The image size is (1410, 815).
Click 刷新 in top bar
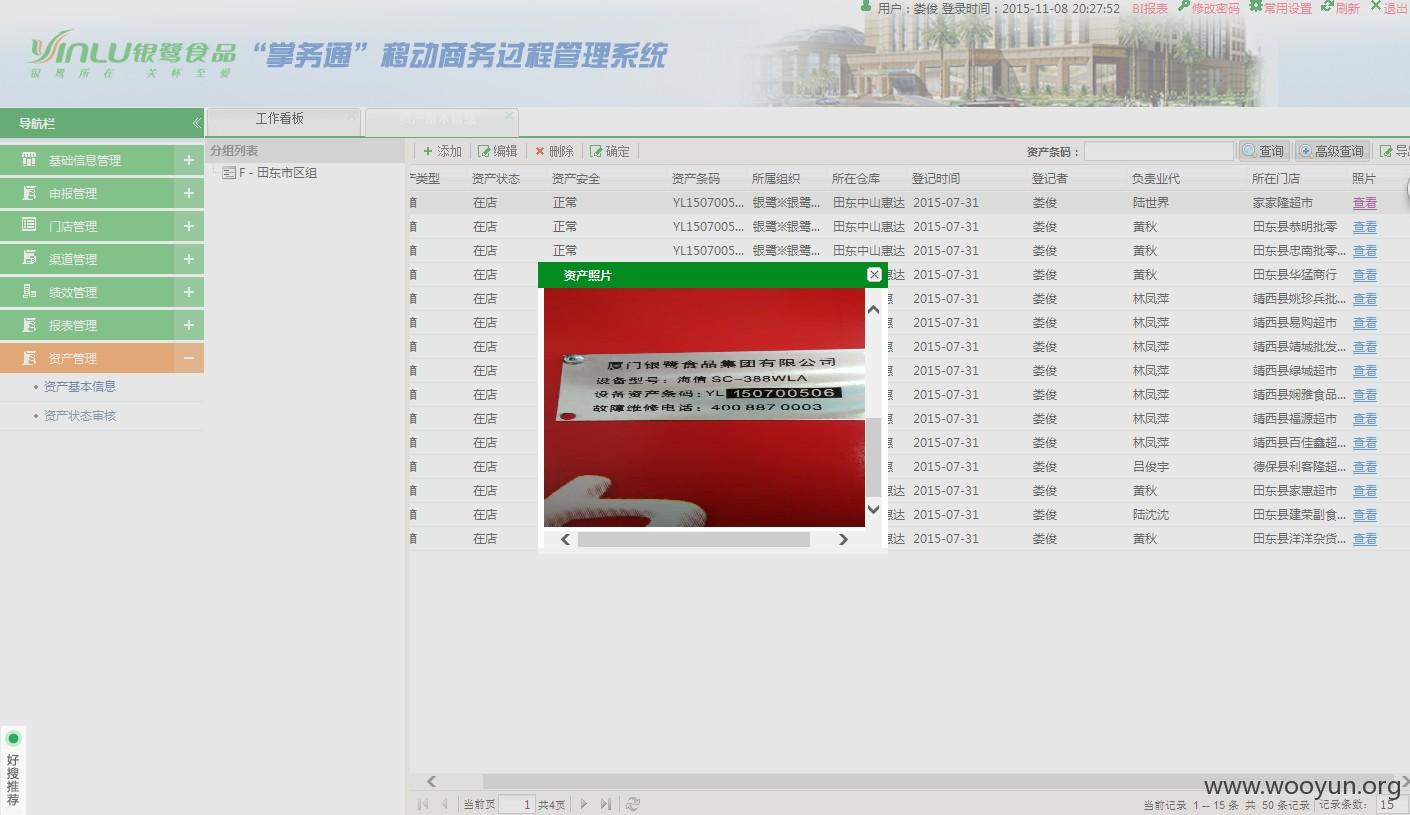pyautogui.click(x=1341, y=8)
